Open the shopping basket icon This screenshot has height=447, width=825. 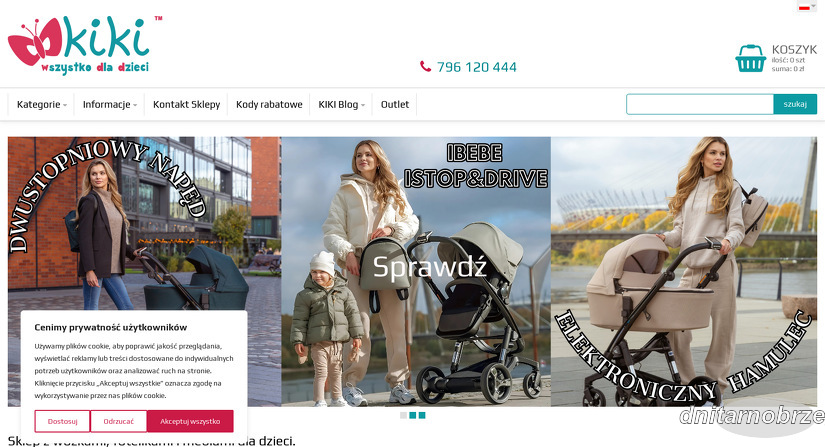coord(750,58)
